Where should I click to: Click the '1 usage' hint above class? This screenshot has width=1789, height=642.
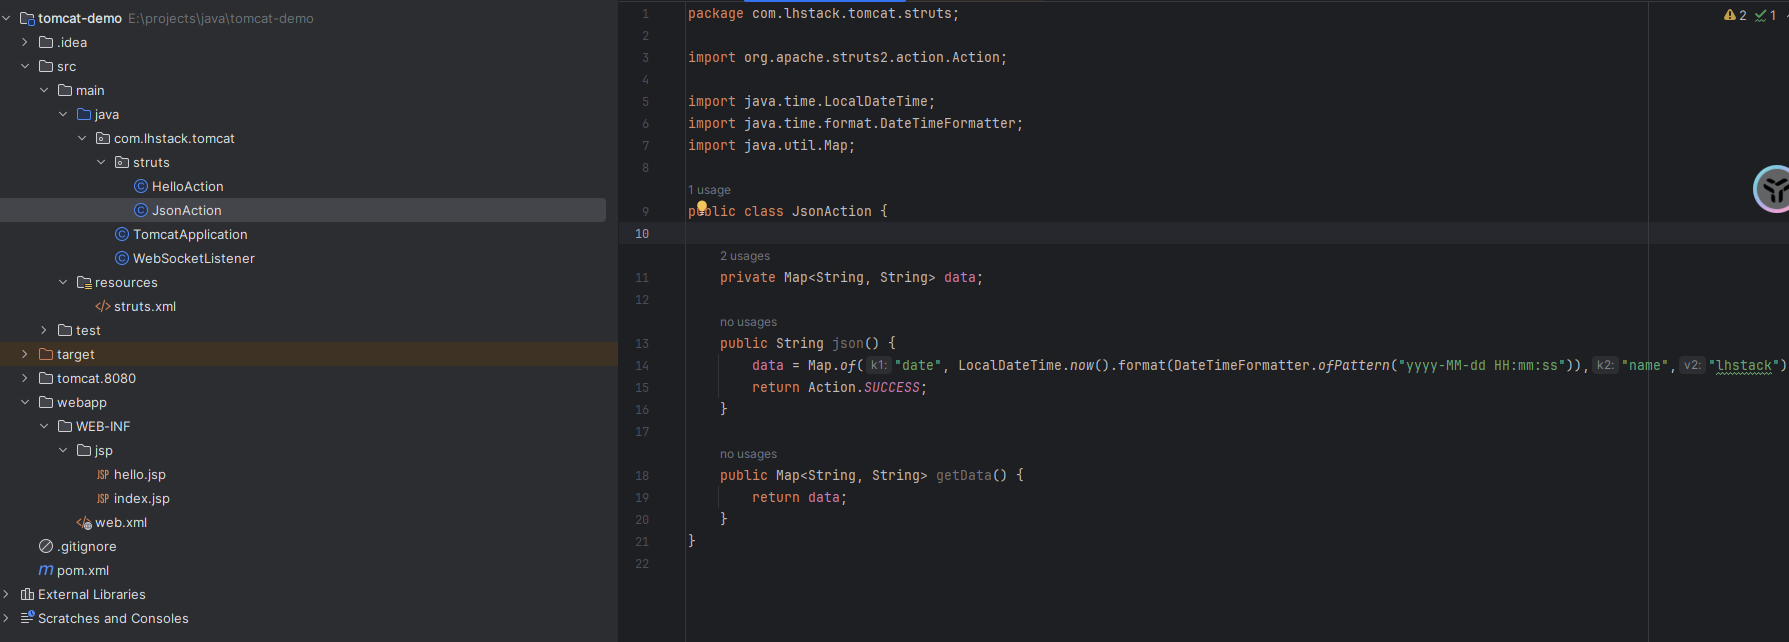pyautogui.click(x=709, y=190)
